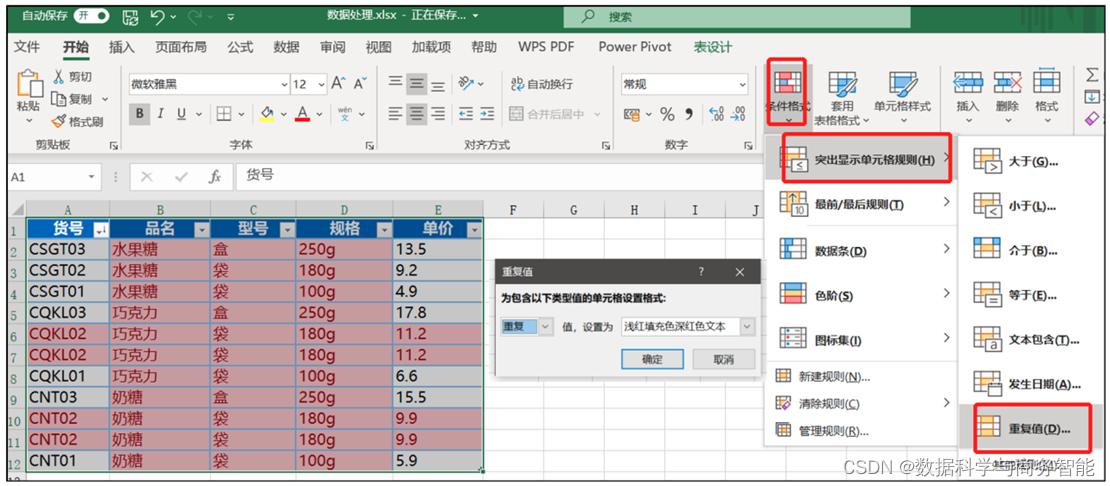Click the text orientation icon
The width and height of the screenshot is (1110, 486).
tap(466, 83)
